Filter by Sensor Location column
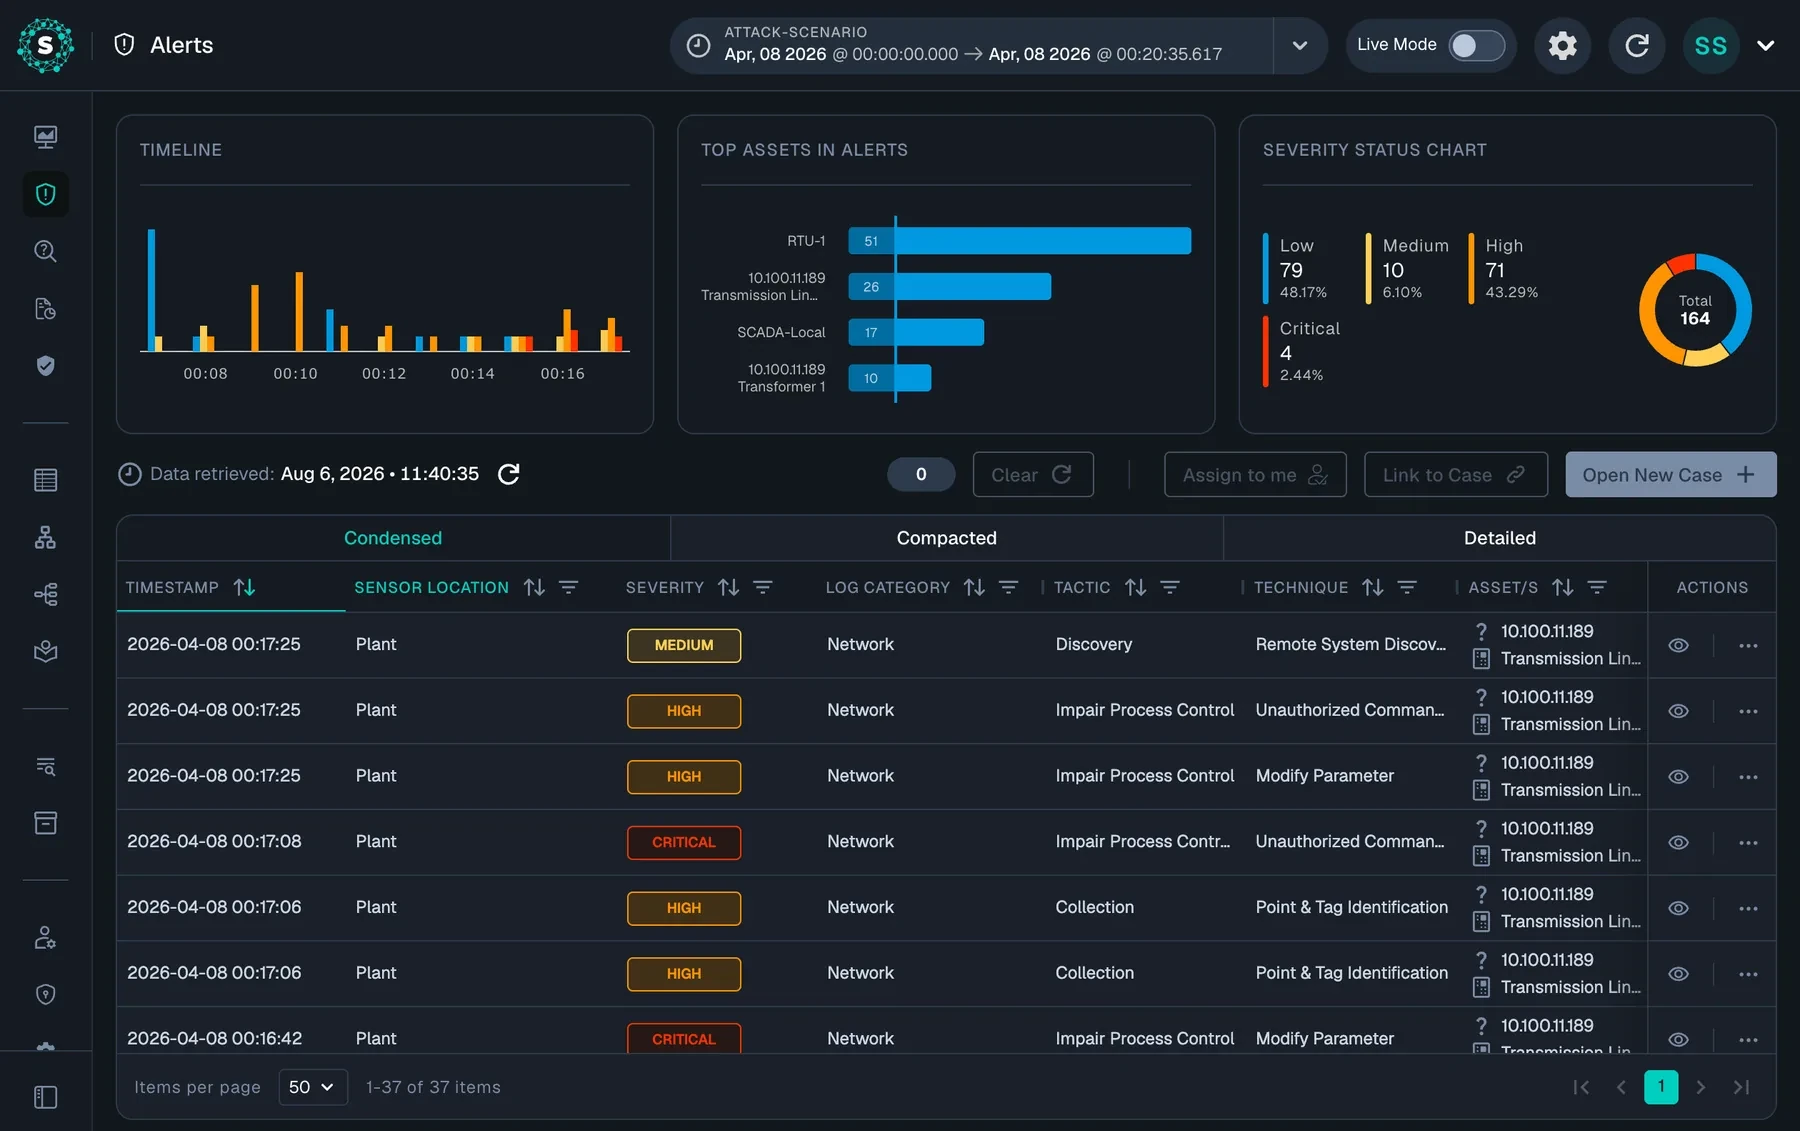 coord(568,587)
